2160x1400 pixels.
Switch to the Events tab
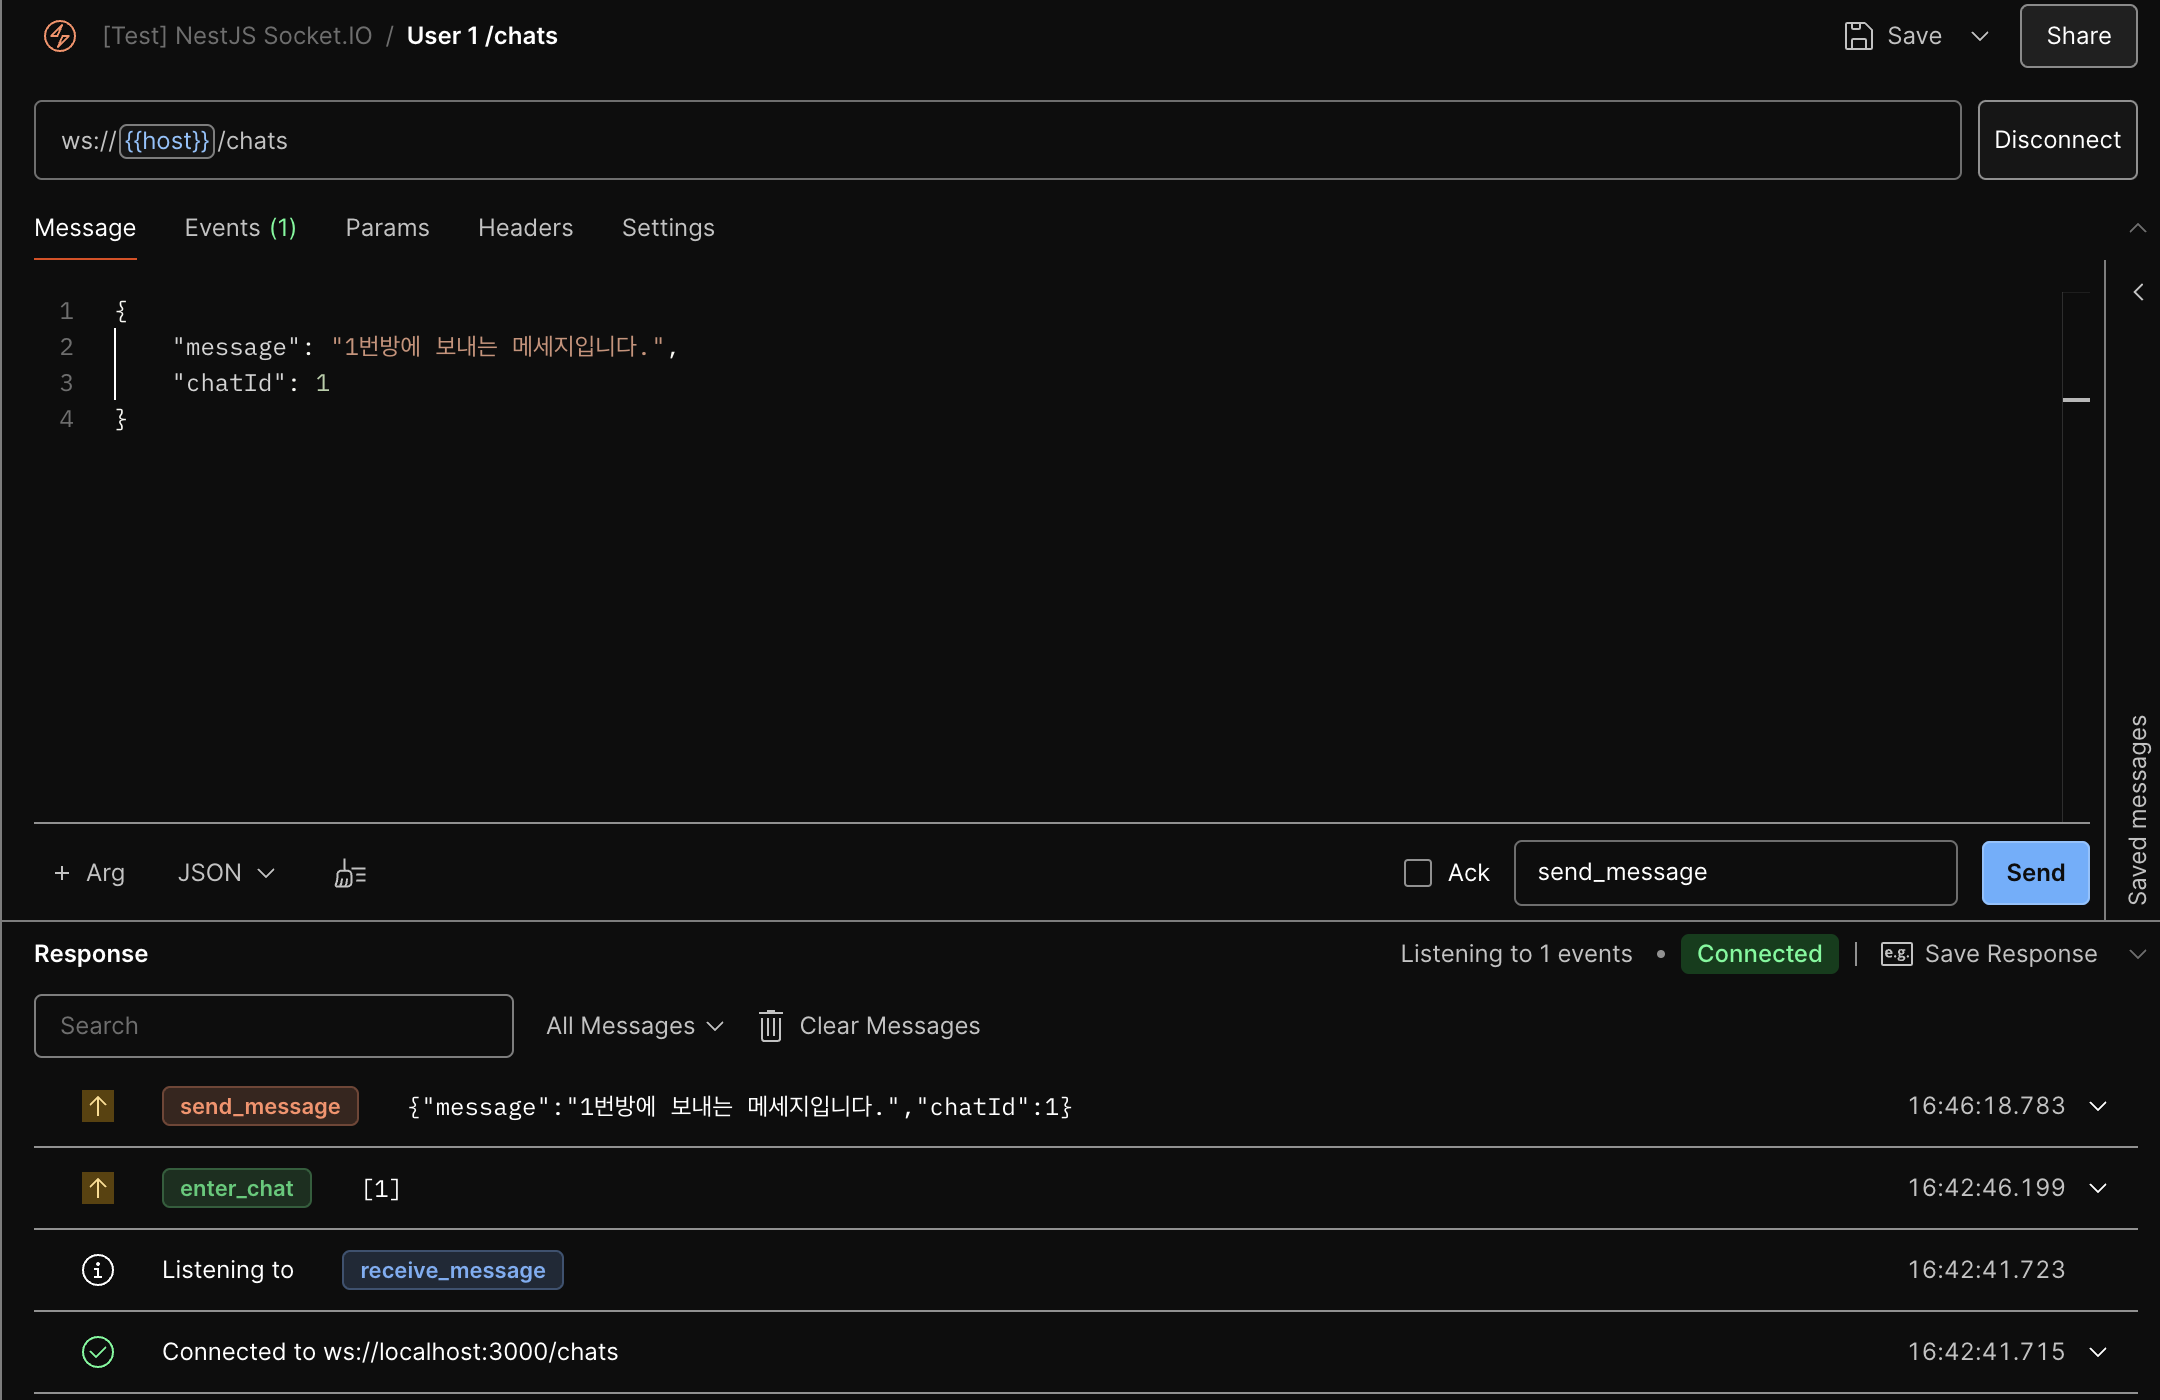click(x=240, y=228)
